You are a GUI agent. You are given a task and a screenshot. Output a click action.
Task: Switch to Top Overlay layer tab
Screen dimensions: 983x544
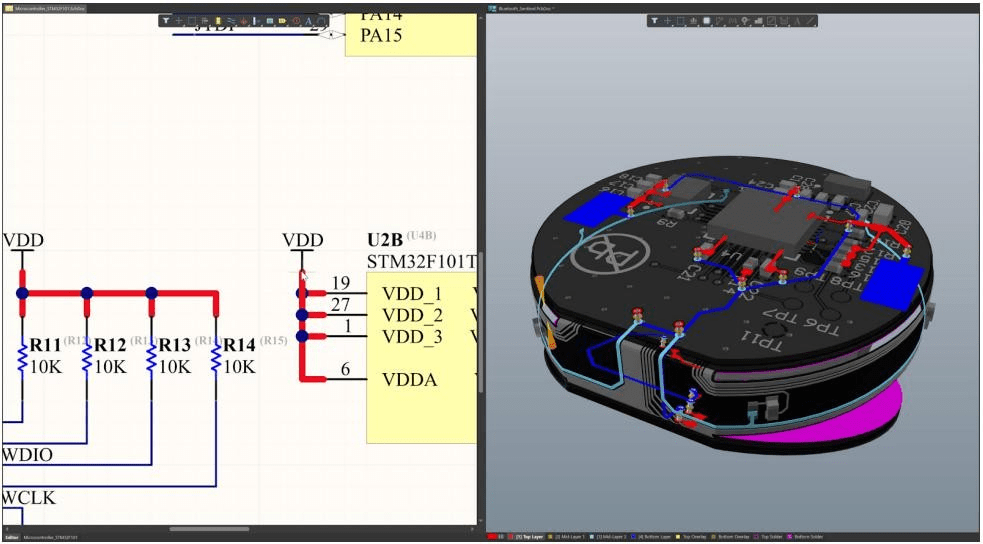click(x=691, y=537)
